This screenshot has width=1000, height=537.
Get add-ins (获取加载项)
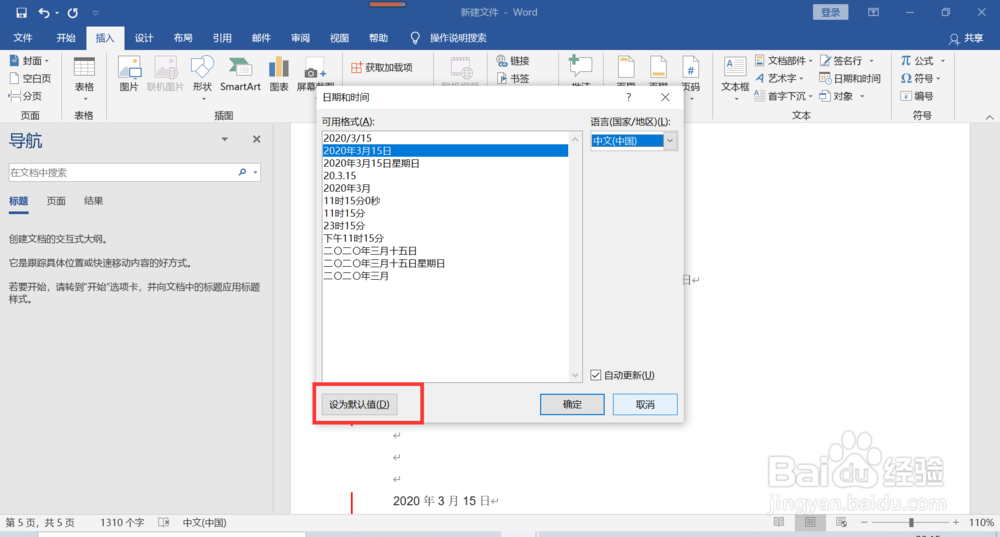pos(382,67)
